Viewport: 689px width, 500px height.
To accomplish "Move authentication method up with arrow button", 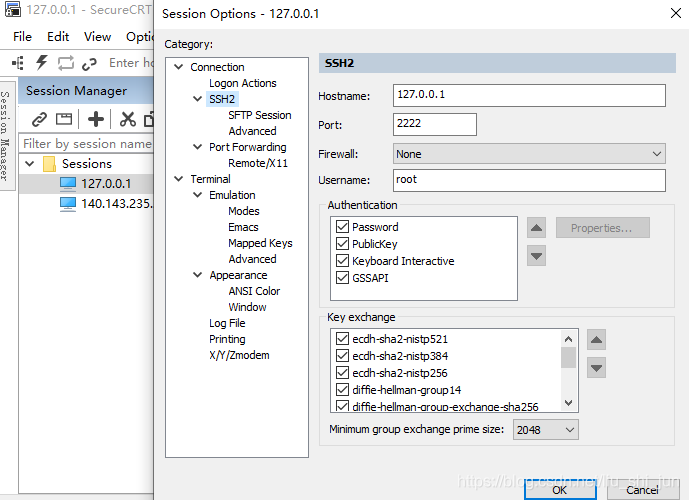I will 536,228.
